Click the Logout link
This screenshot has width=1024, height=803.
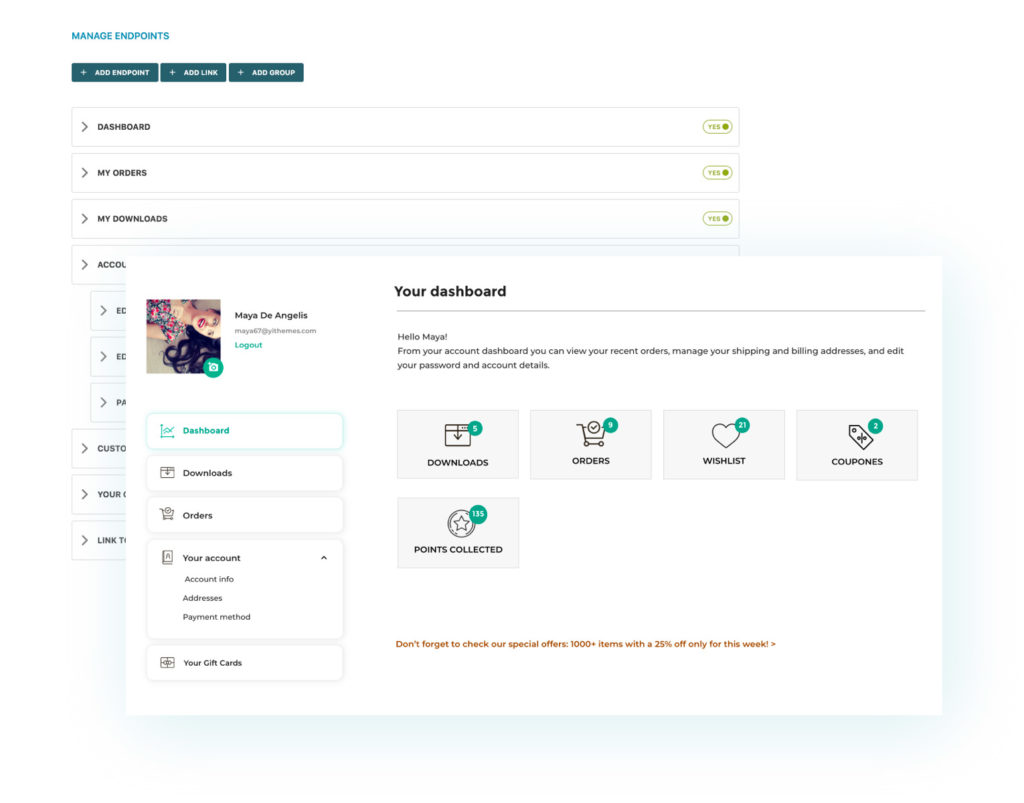click(248, 345)
